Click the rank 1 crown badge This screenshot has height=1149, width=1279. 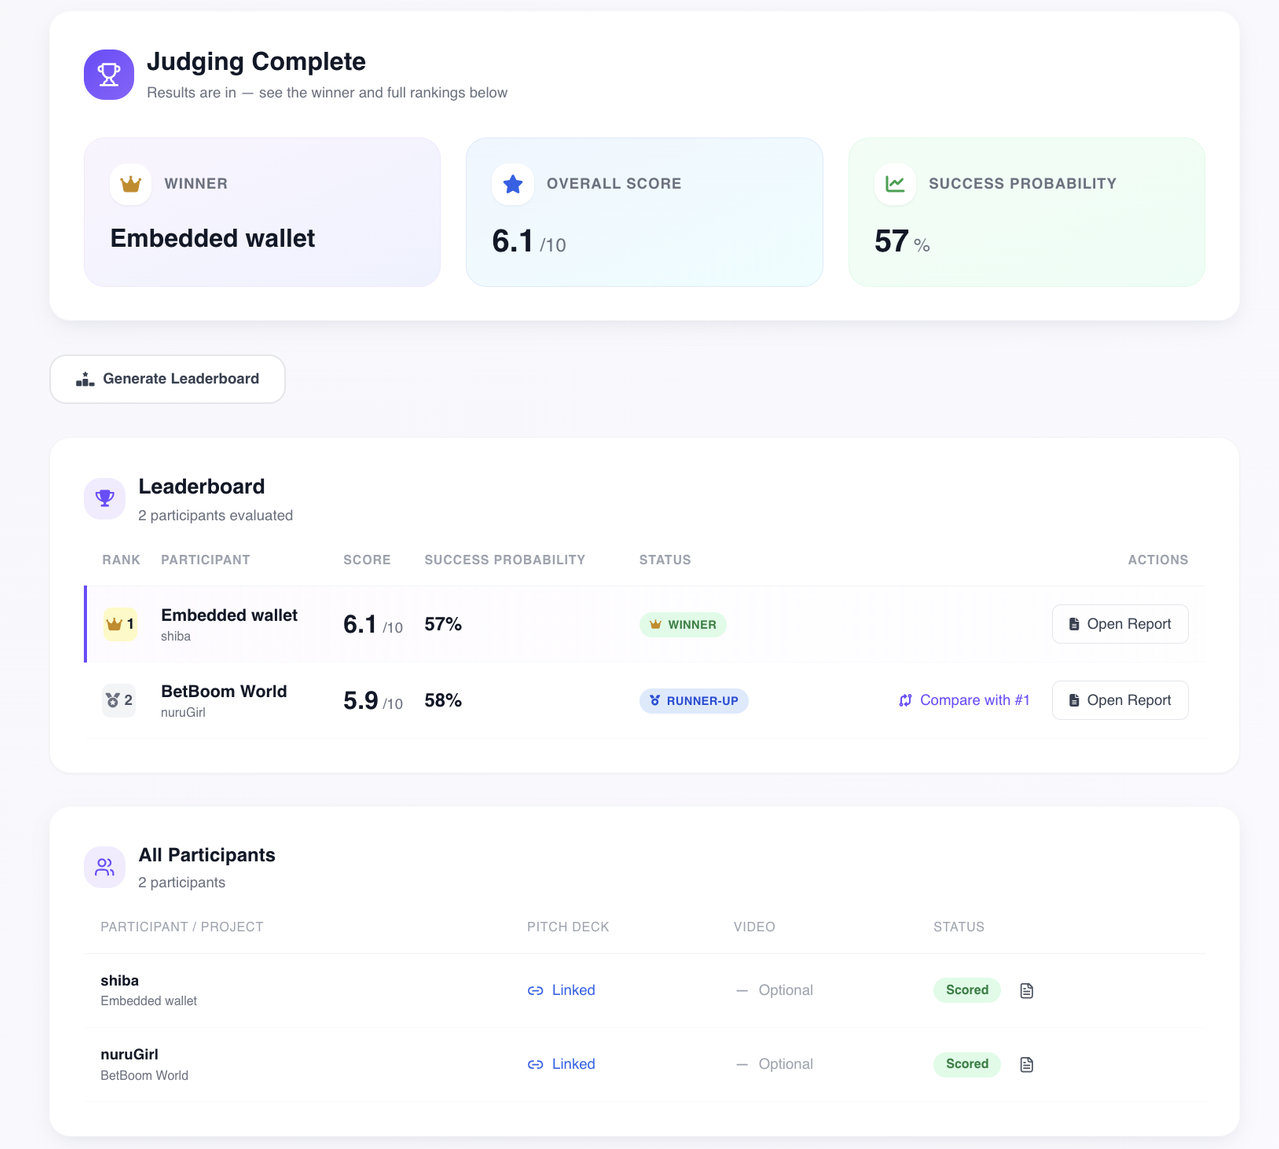[x=120, y=624]
